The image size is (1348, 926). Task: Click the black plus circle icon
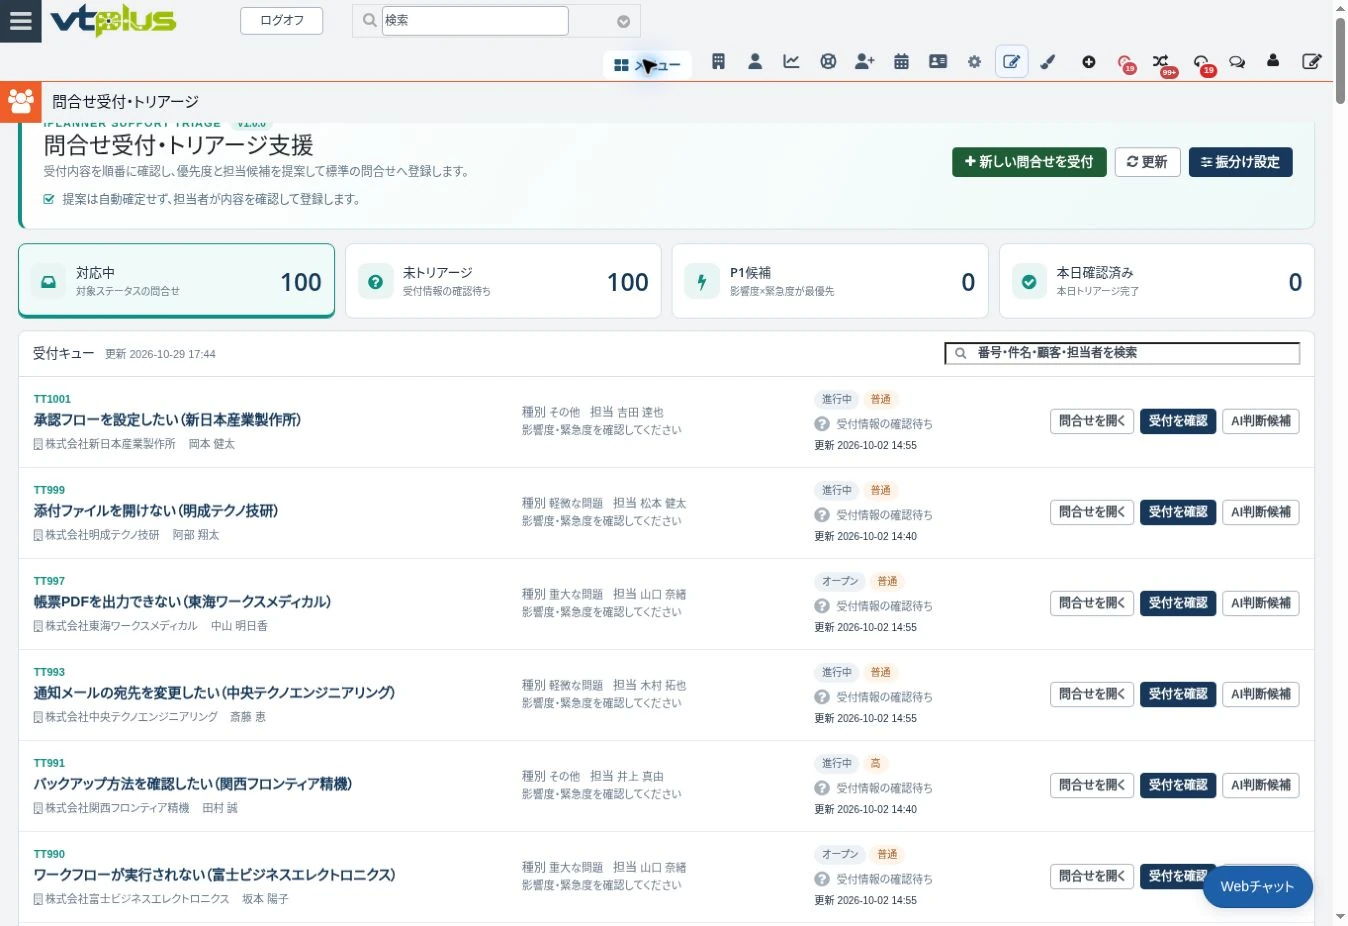(1089, 62)
